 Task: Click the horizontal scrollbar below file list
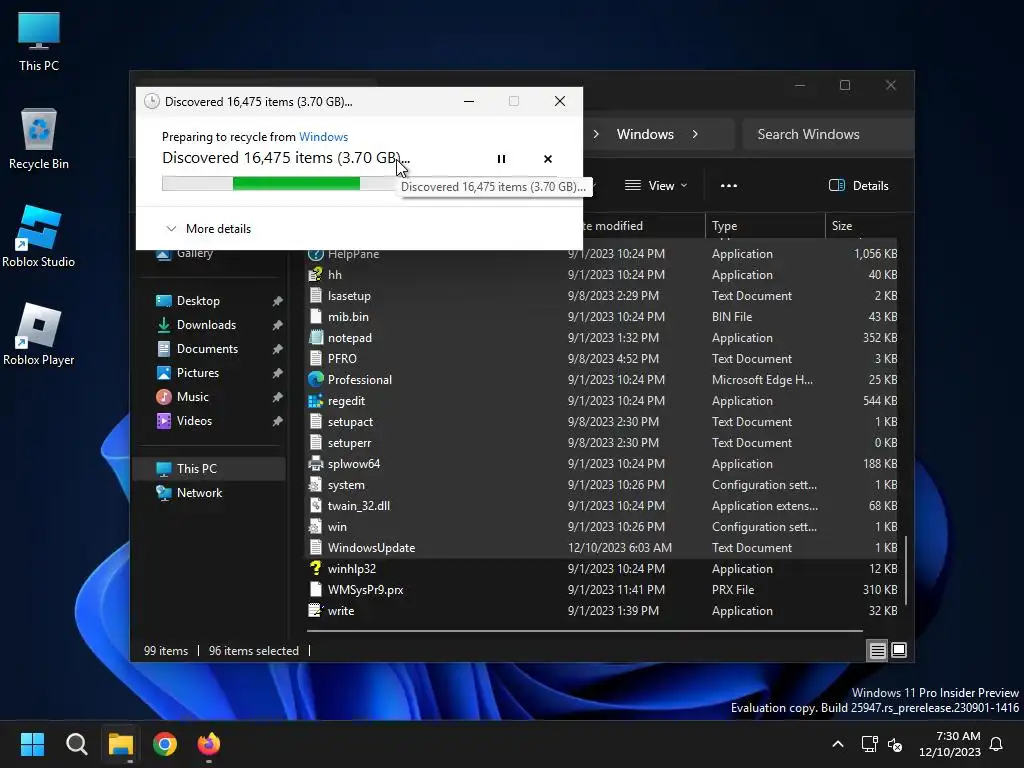coord(584,631)
